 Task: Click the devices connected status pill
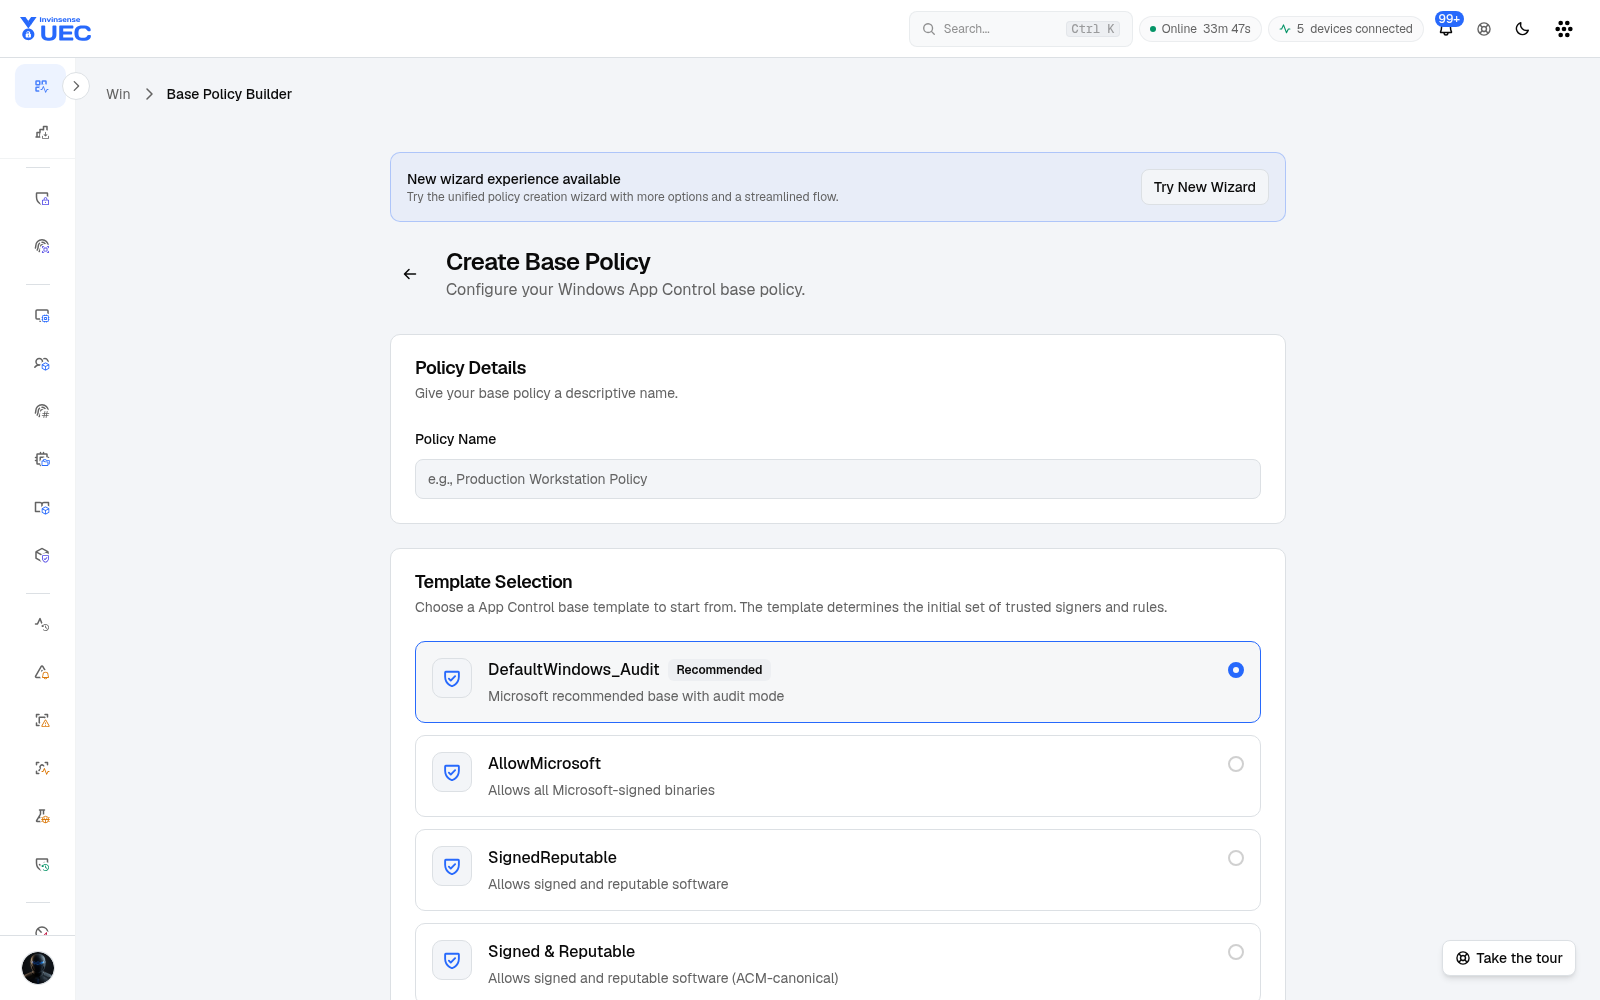[x=1346, y=29]
